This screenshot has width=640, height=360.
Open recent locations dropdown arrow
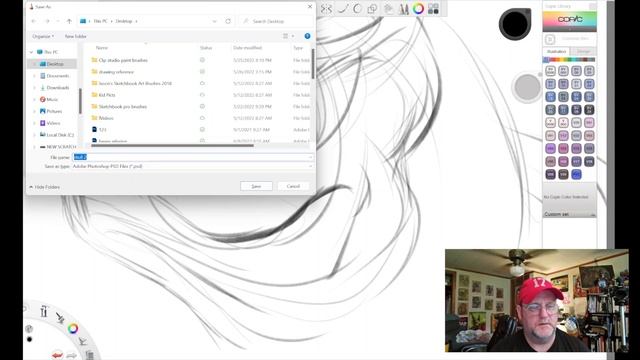tap(58, 21)
